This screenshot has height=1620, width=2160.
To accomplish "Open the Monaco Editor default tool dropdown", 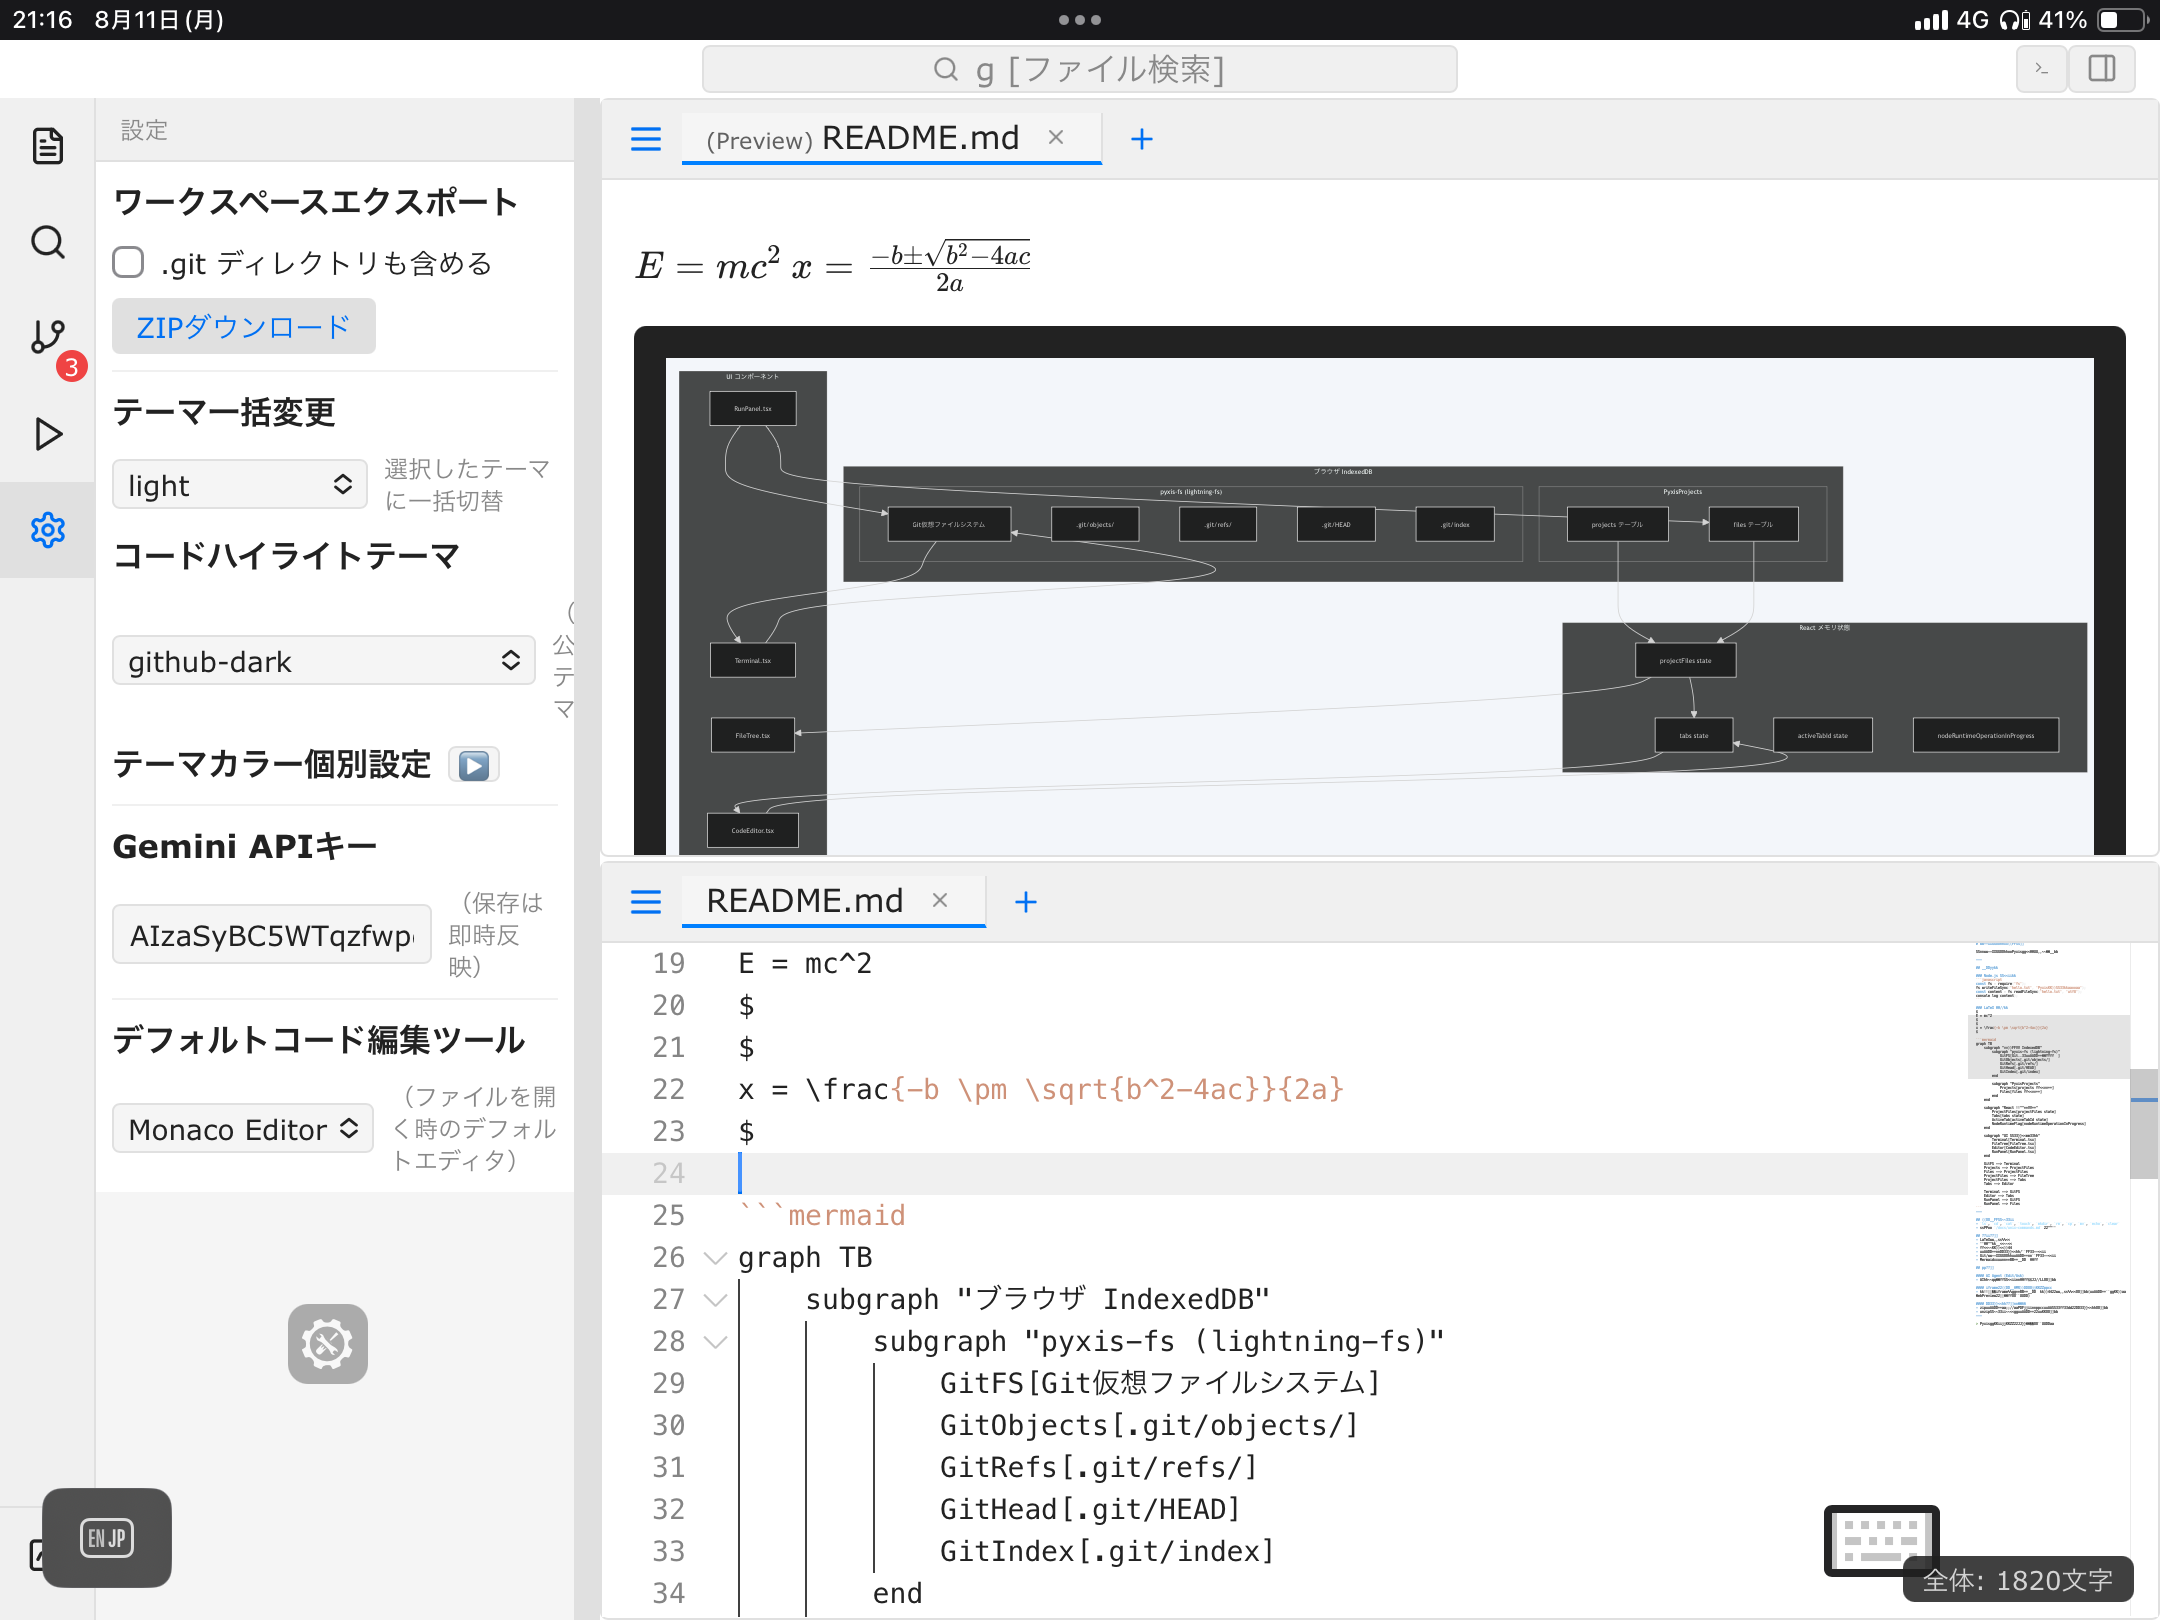I will click(x=242, y=1128).
